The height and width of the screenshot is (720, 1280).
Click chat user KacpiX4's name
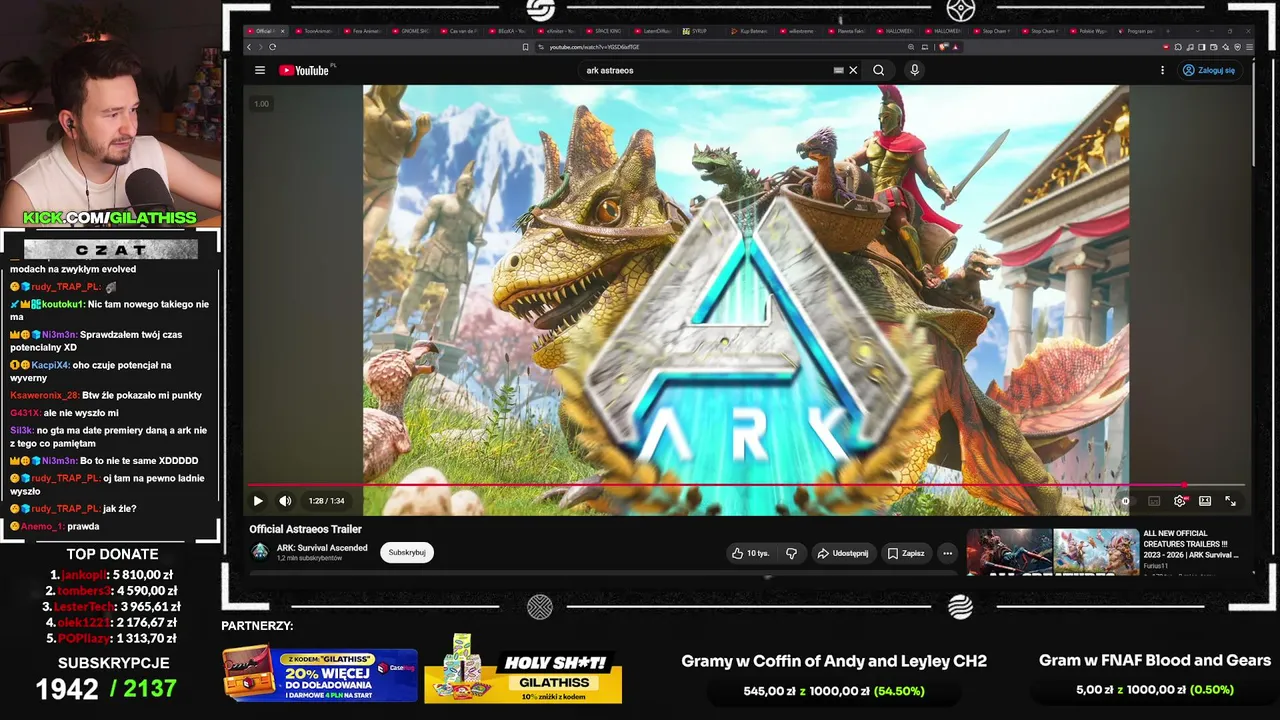pyautogui.click(x=49, y=365)
